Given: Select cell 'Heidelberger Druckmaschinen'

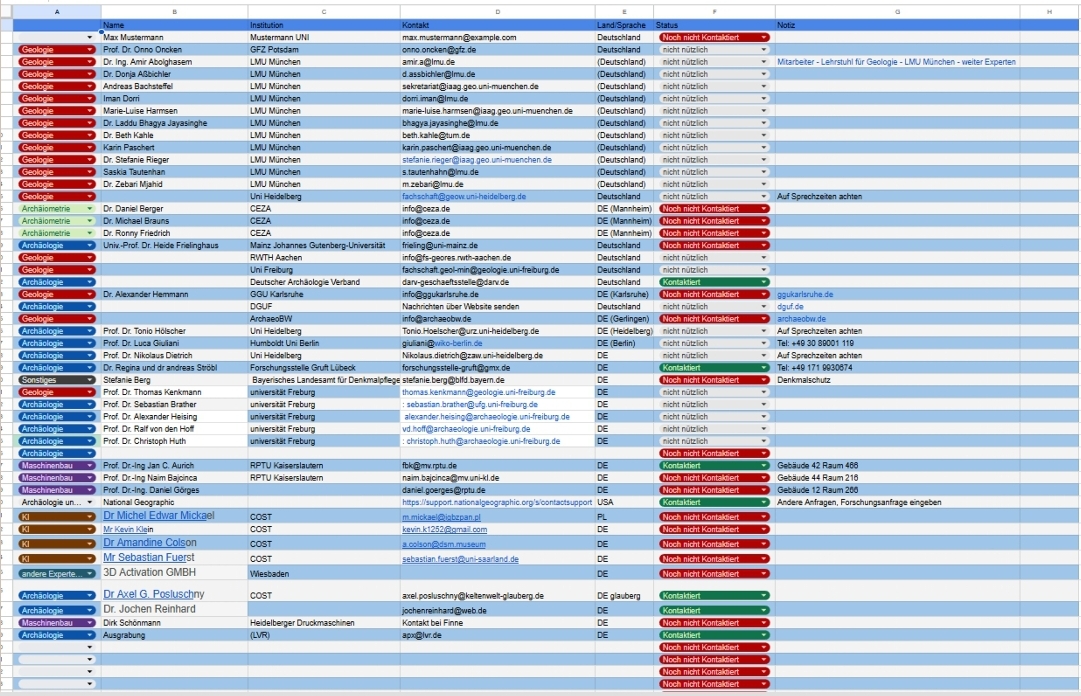Looking at the screenshot, I should [324, 623].
